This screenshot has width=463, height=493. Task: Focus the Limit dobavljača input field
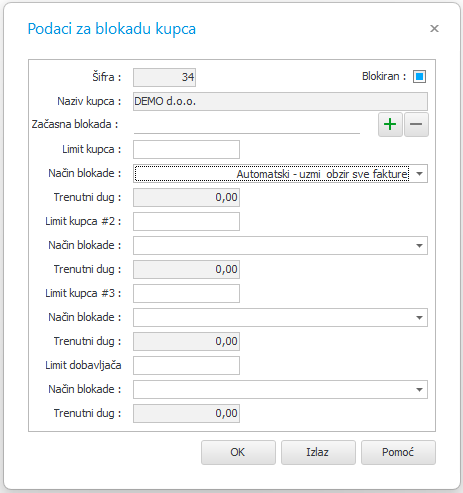(x=186, y=365)
